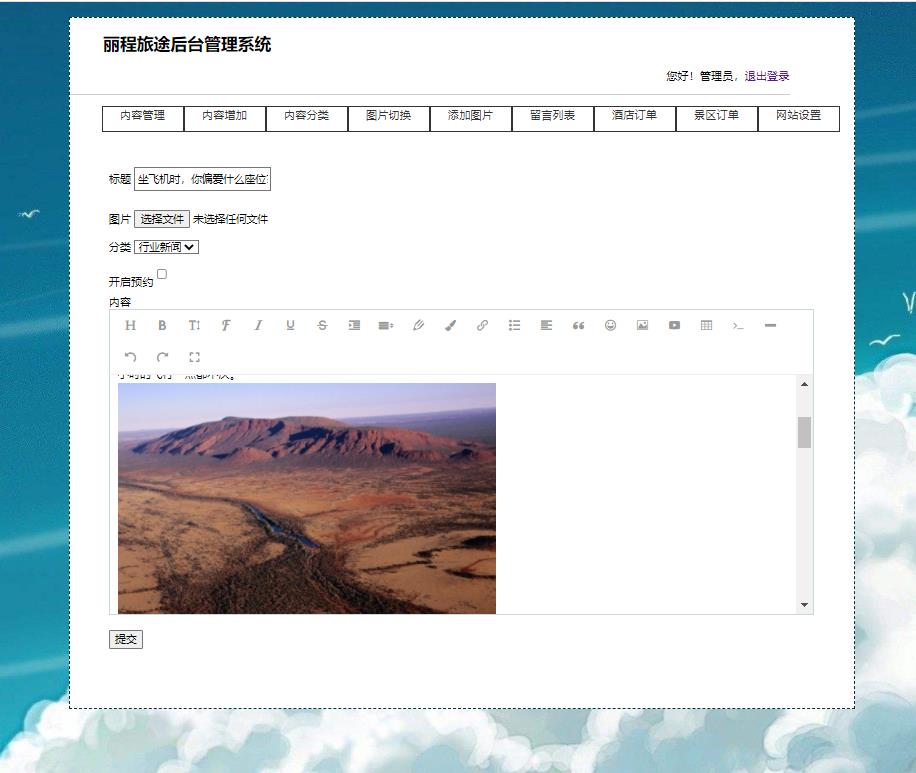
Task: Click the 选择文件 upload button
Action: tap(162, 219)
